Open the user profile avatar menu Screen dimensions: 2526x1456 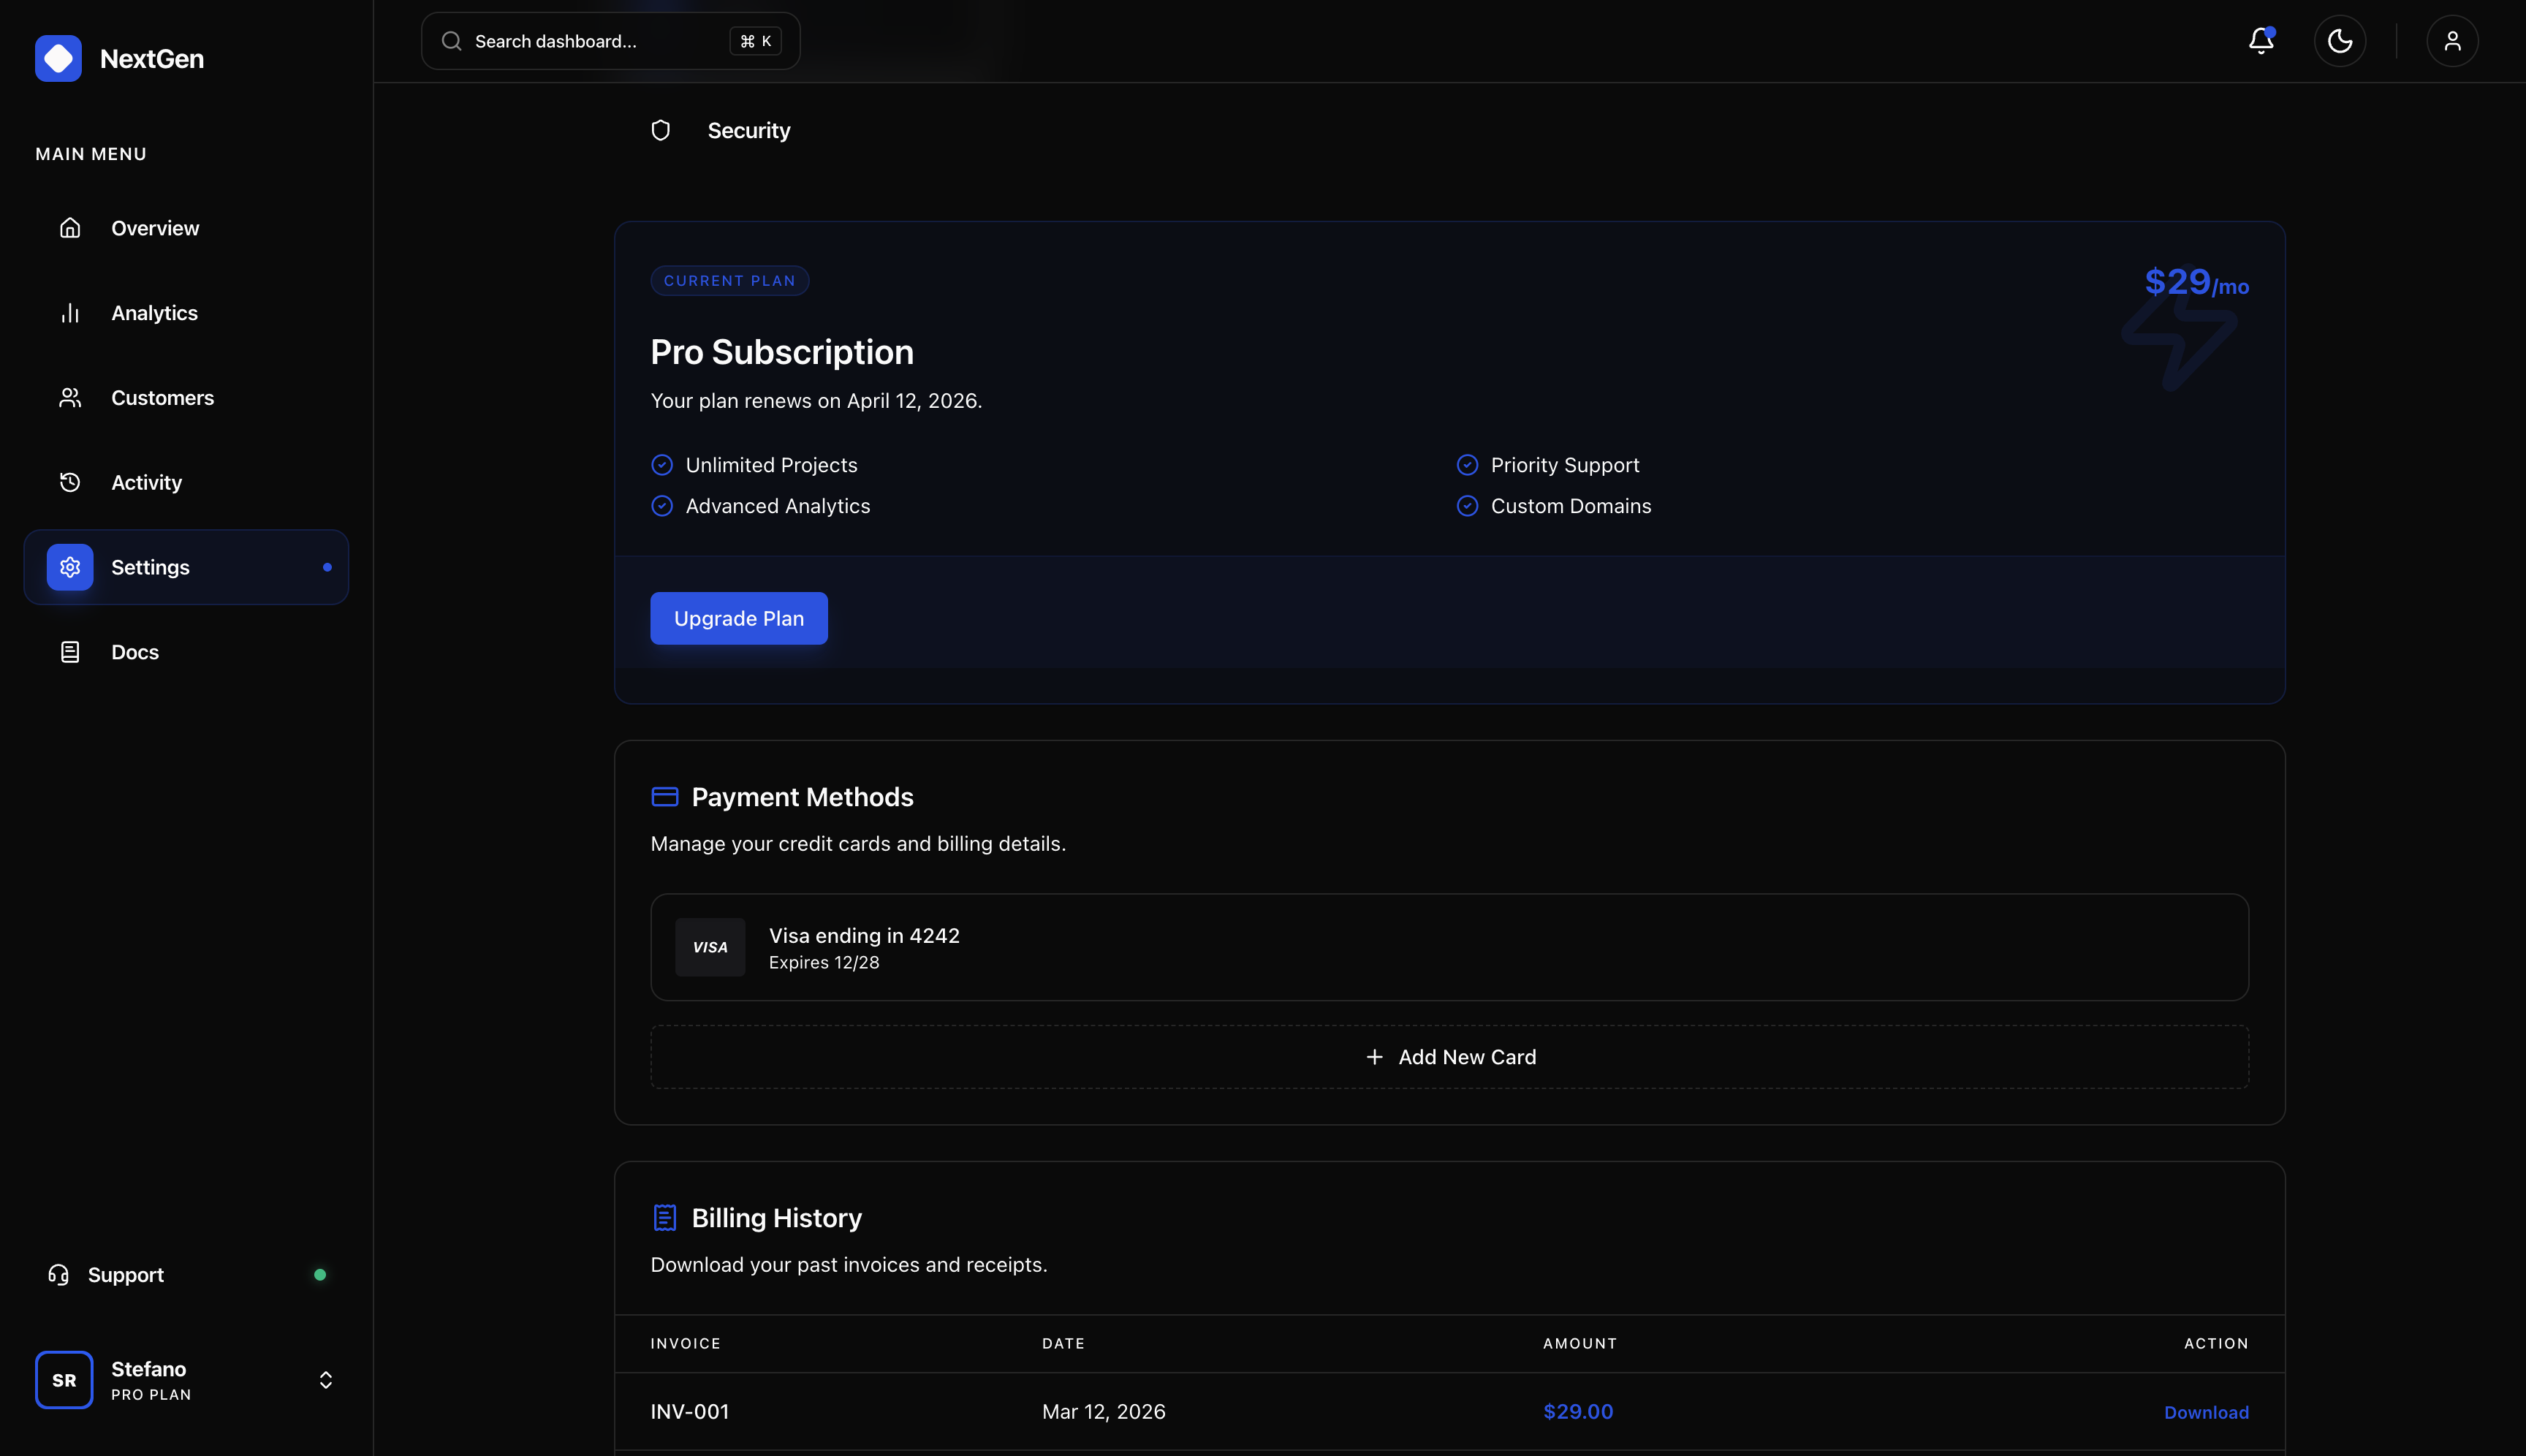click(2452, 40)
